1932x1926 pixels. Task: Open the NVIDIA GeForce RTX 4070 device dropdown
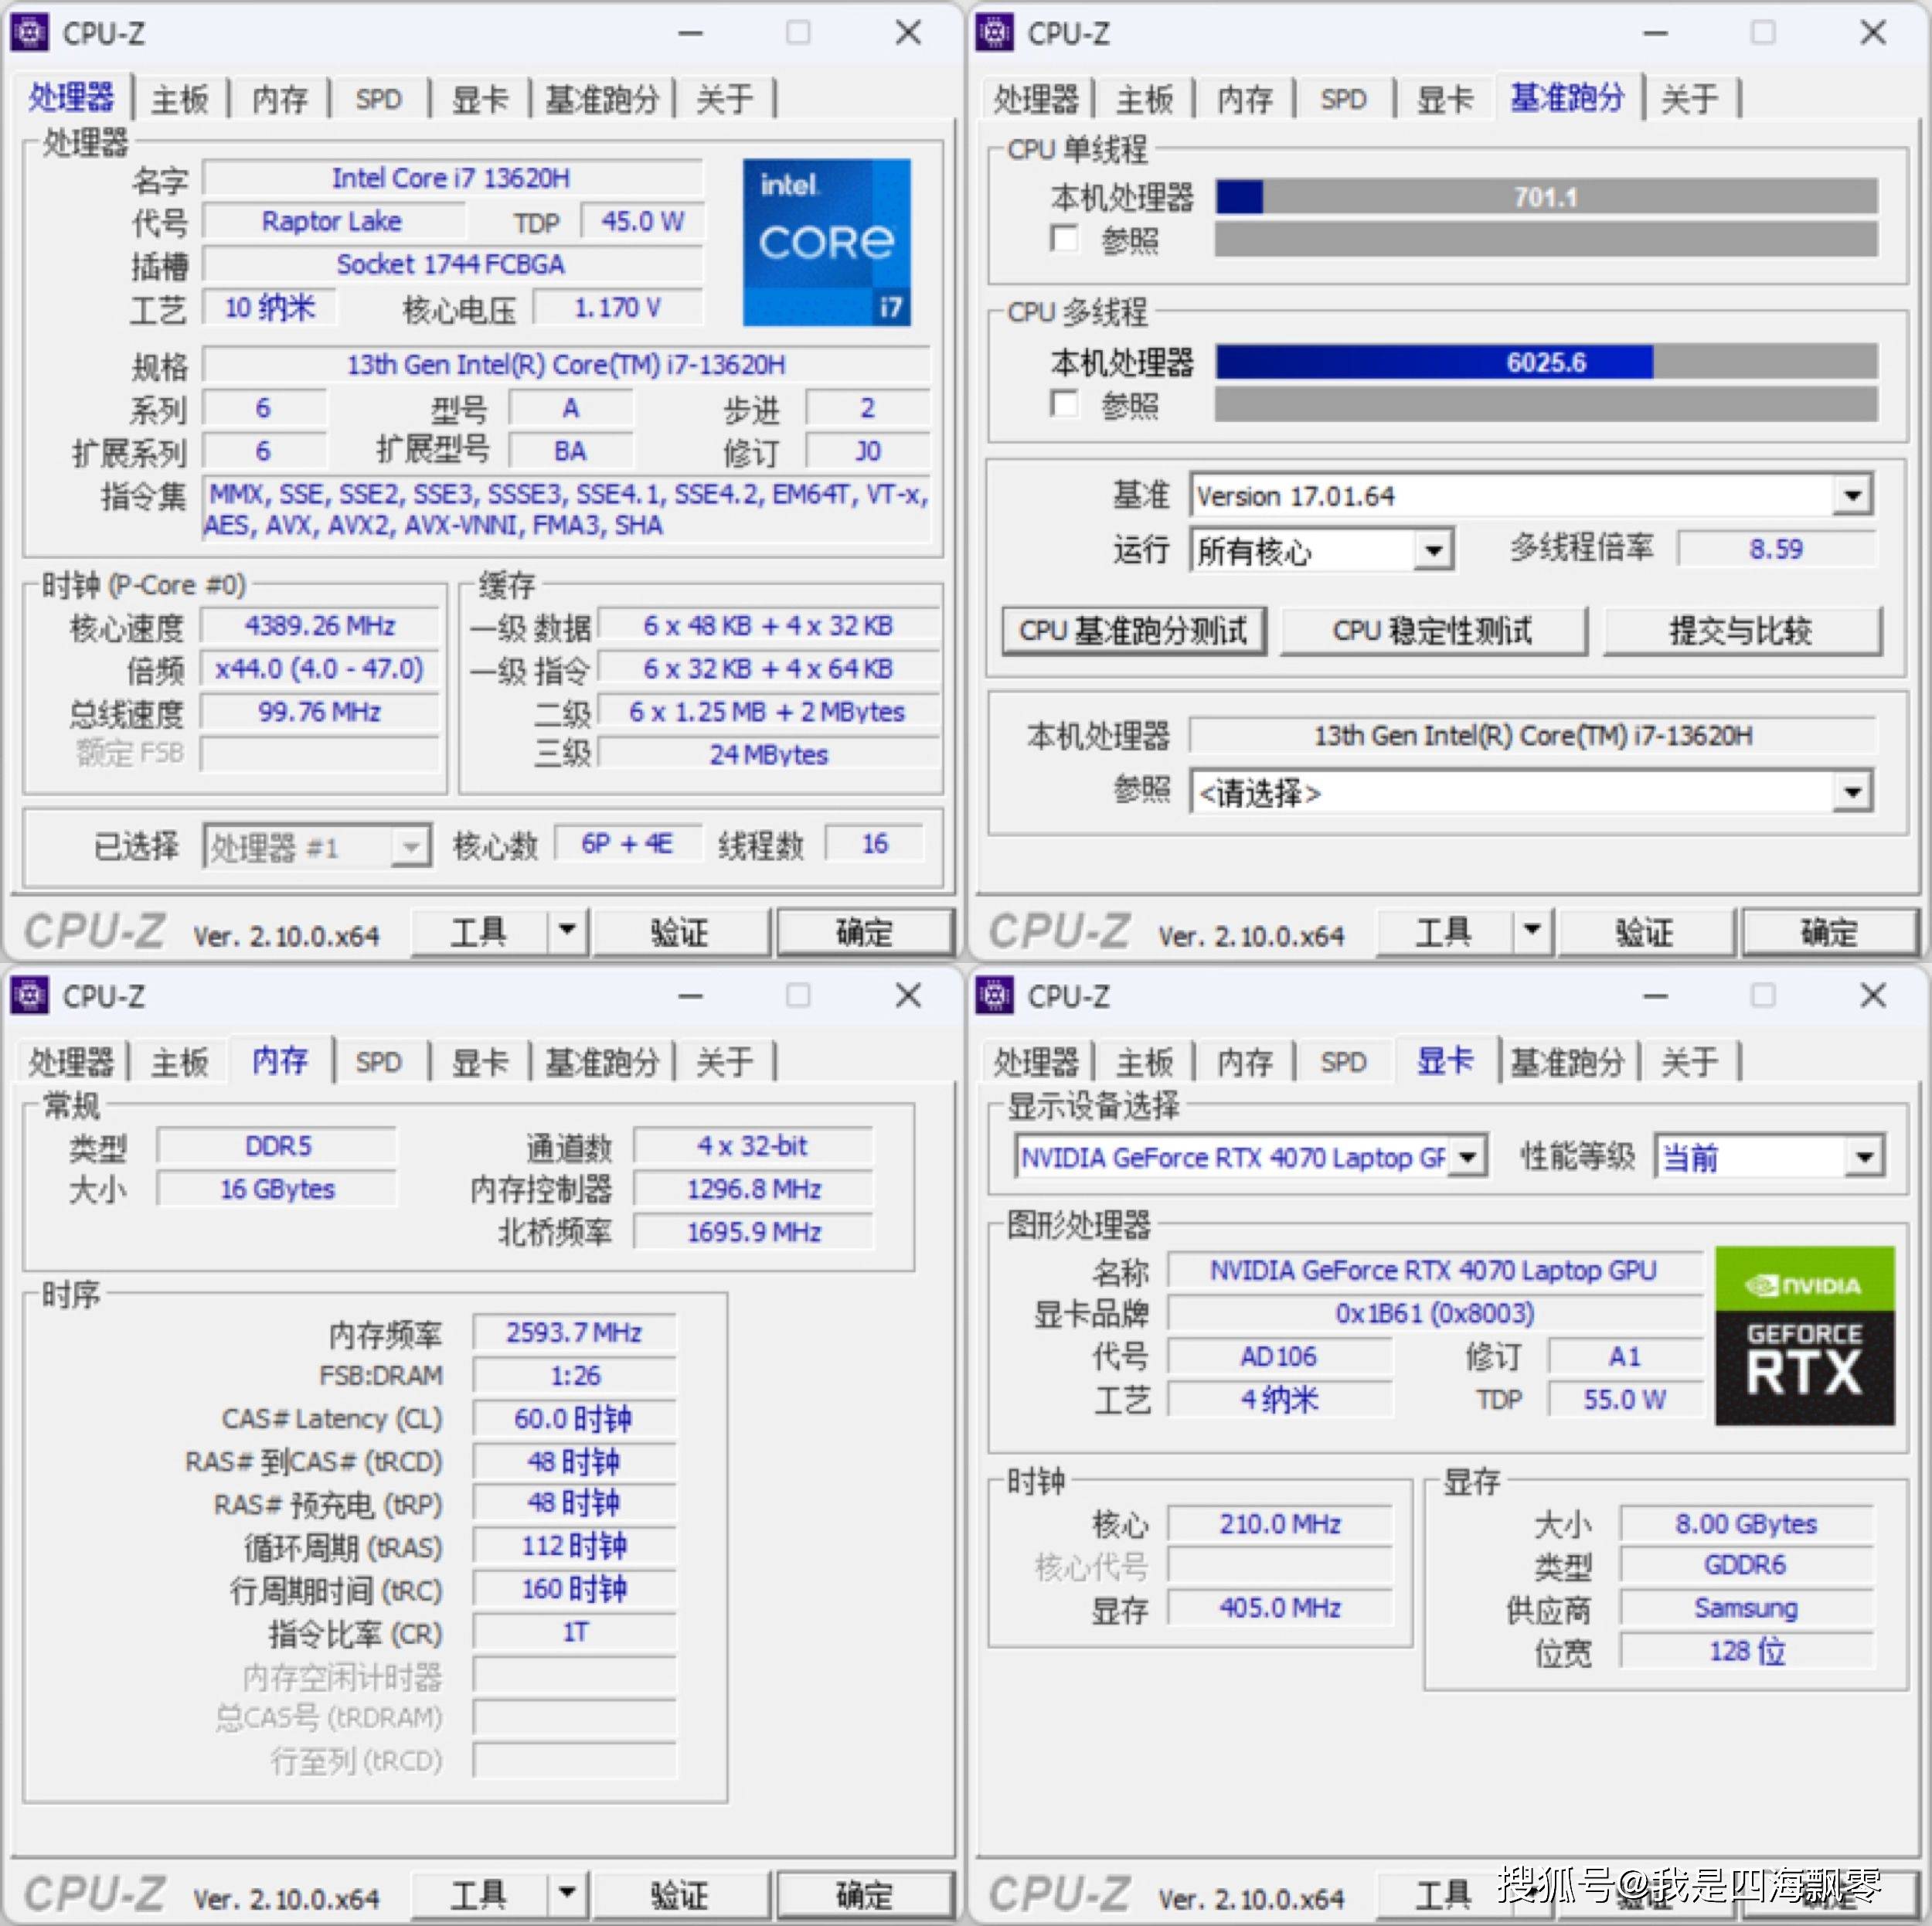point(1467,1157)
